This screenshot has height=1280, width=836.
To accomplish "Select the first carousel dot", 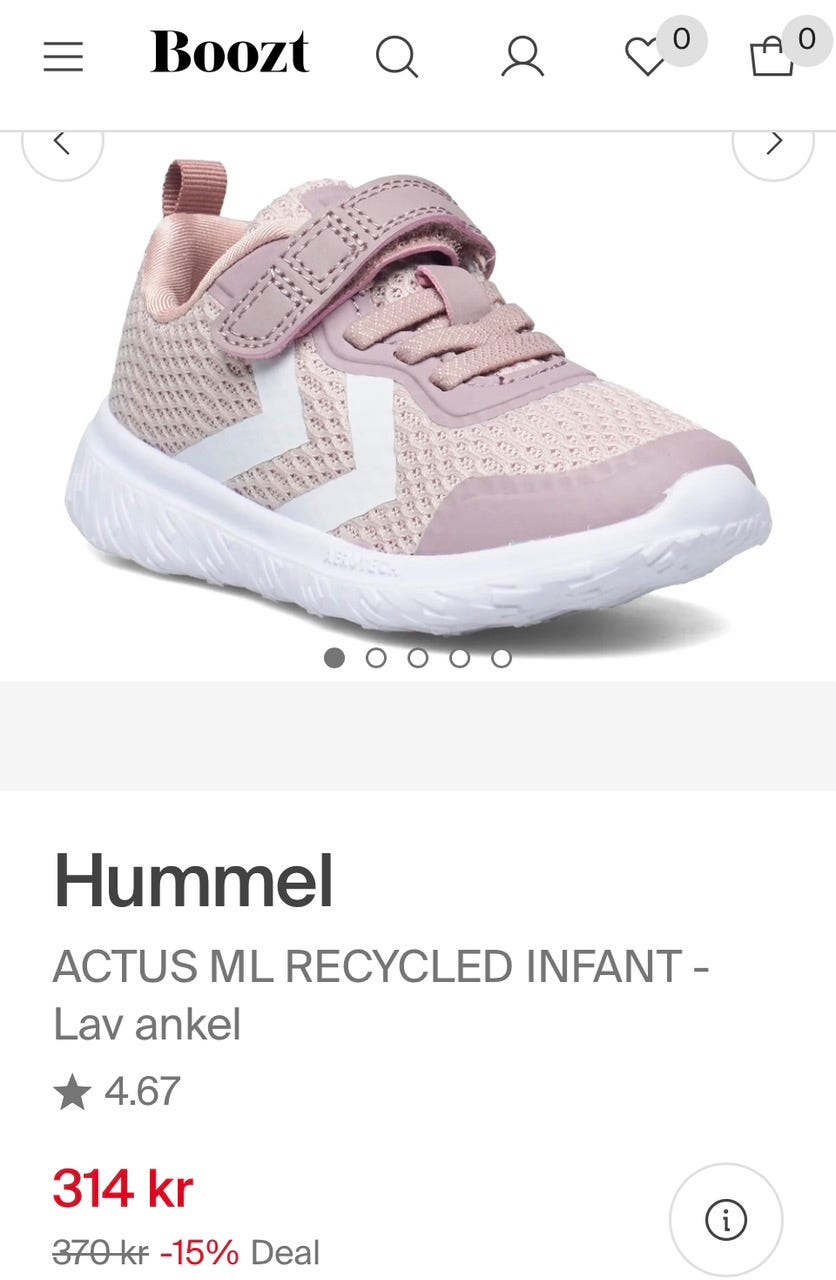I will 335,658.
